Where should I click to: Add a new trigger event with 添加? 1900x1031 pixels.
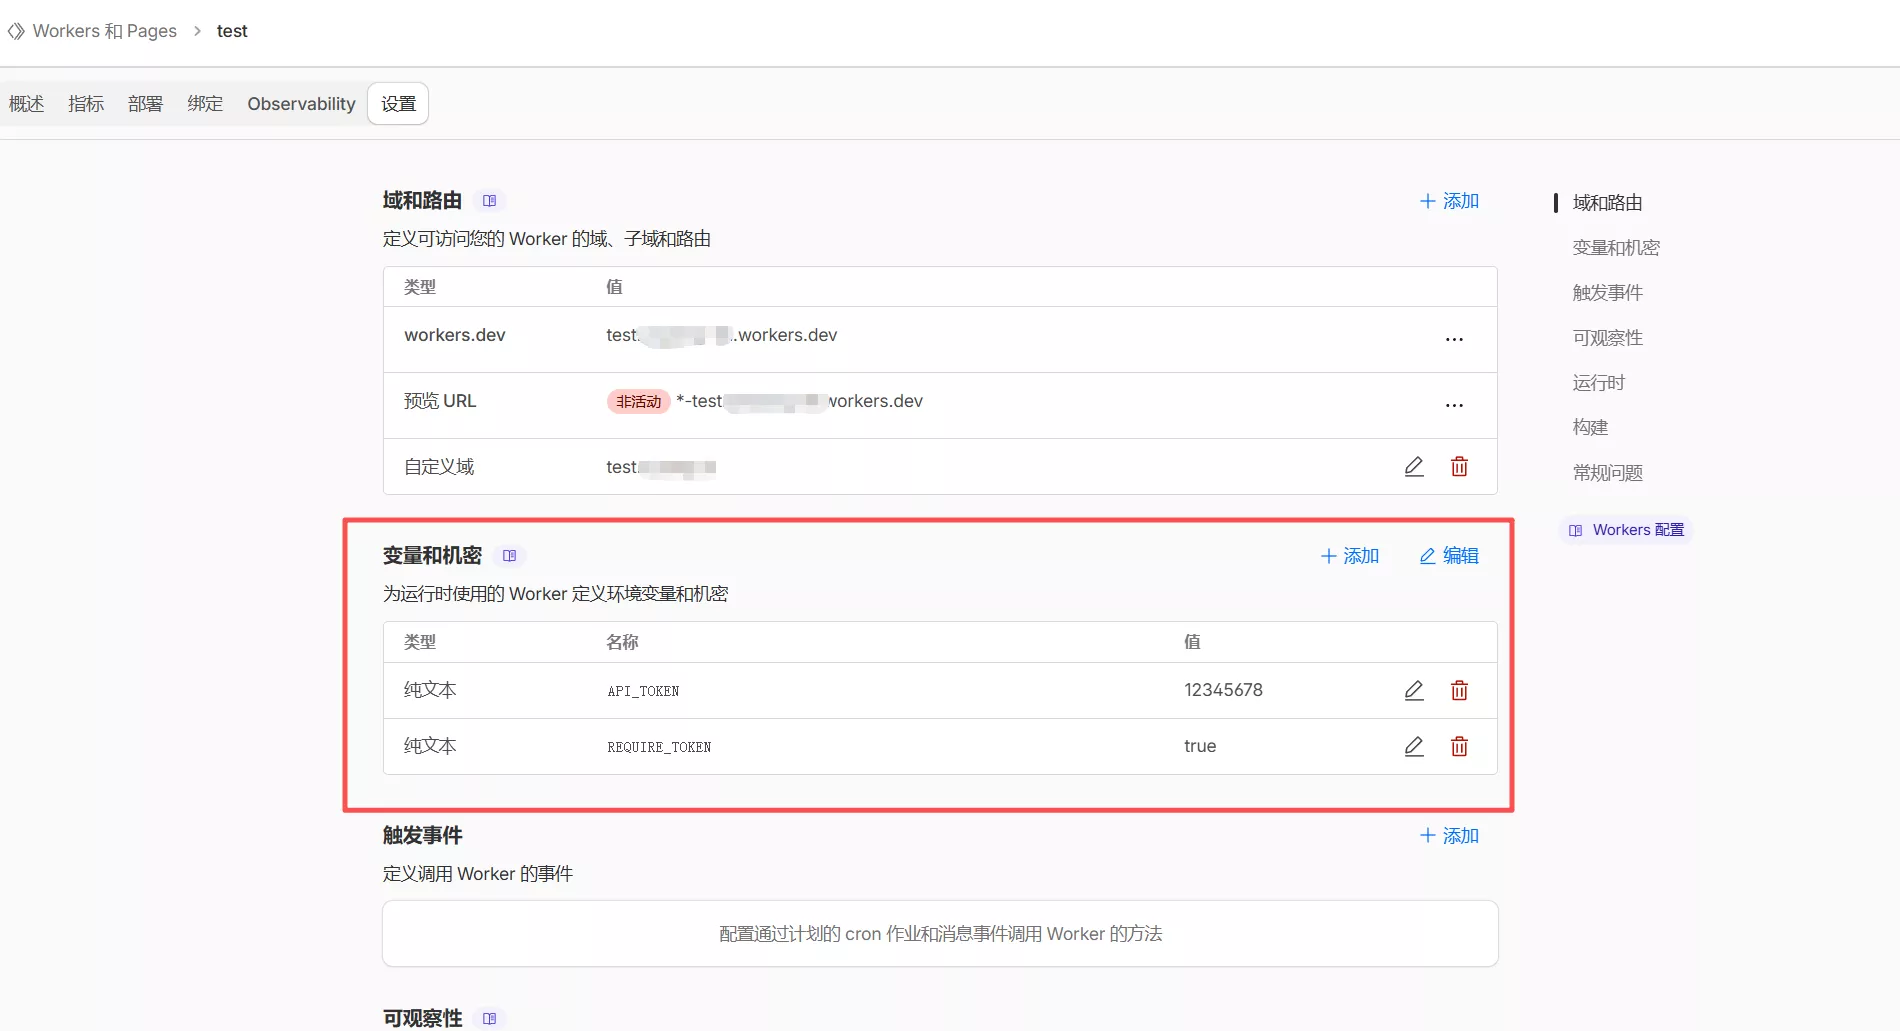tap(1449, 836)
